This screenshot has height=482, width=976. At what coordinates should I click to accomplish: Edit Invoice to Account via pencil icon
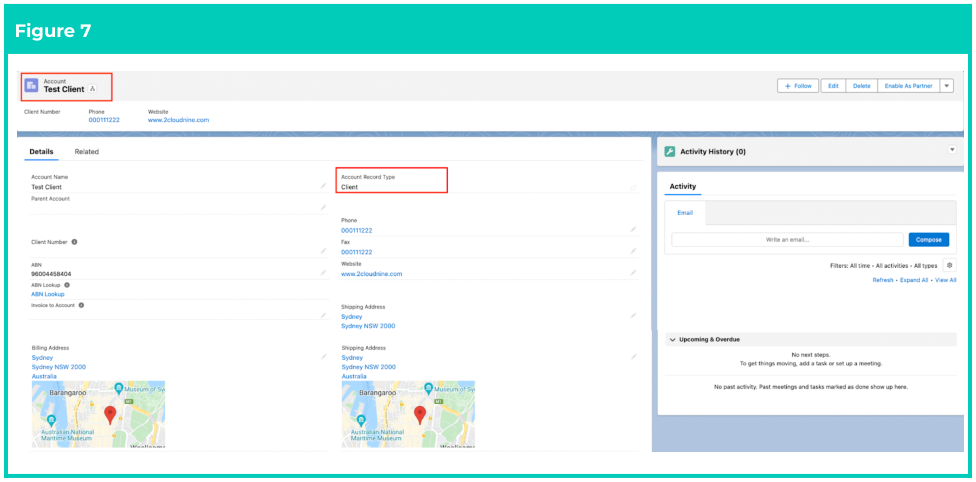pyautogui.click(x=323, y=316)
